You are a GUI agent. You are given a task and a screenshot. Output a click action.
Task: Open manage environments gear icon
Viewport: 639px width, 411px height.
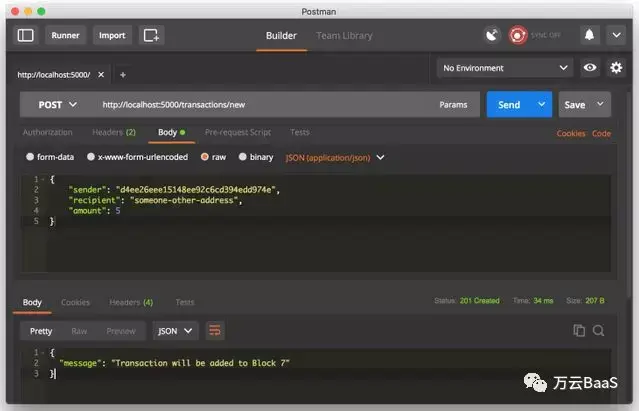[x=616, y=68]
